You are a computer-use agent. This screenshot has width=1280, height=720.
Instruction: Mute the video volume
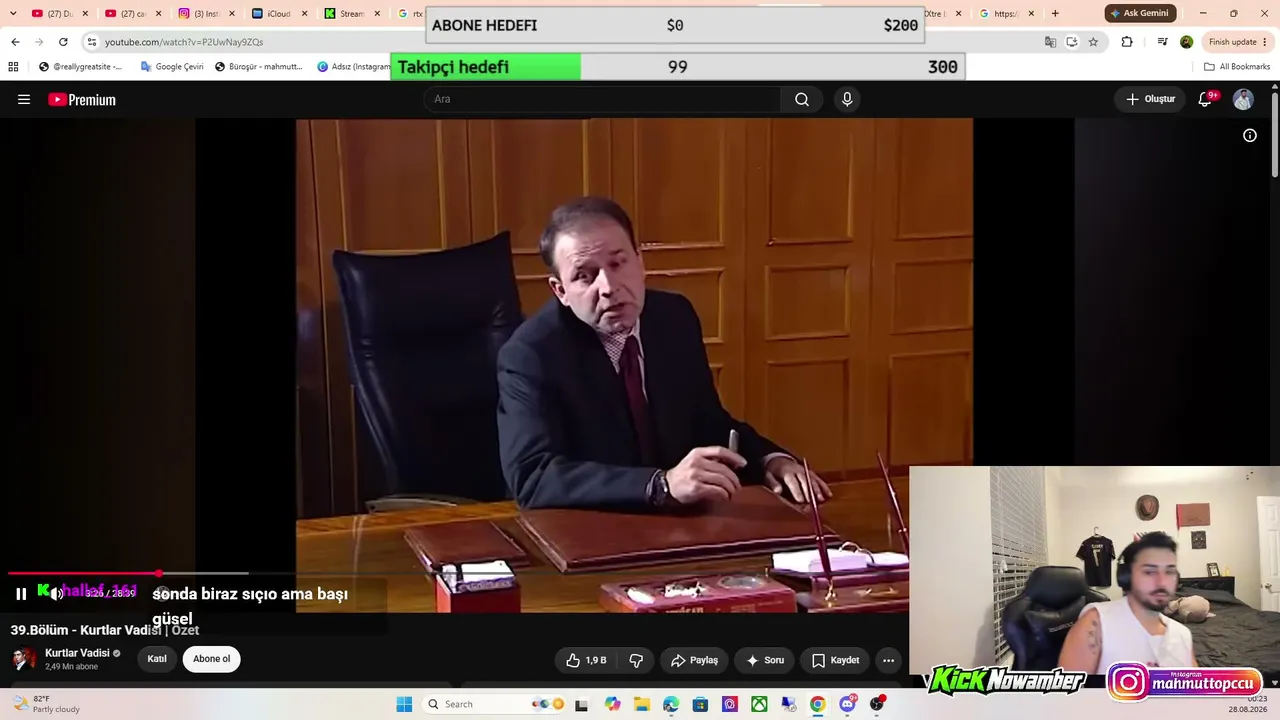[57, 594]
